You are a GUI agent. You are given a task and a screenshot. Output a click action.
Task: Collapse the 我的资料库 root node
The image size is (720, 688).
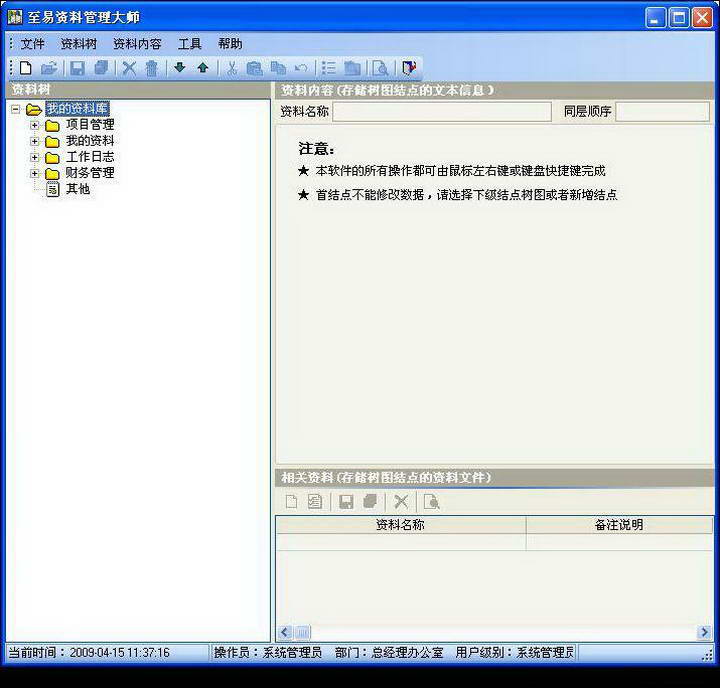[16, 109]
